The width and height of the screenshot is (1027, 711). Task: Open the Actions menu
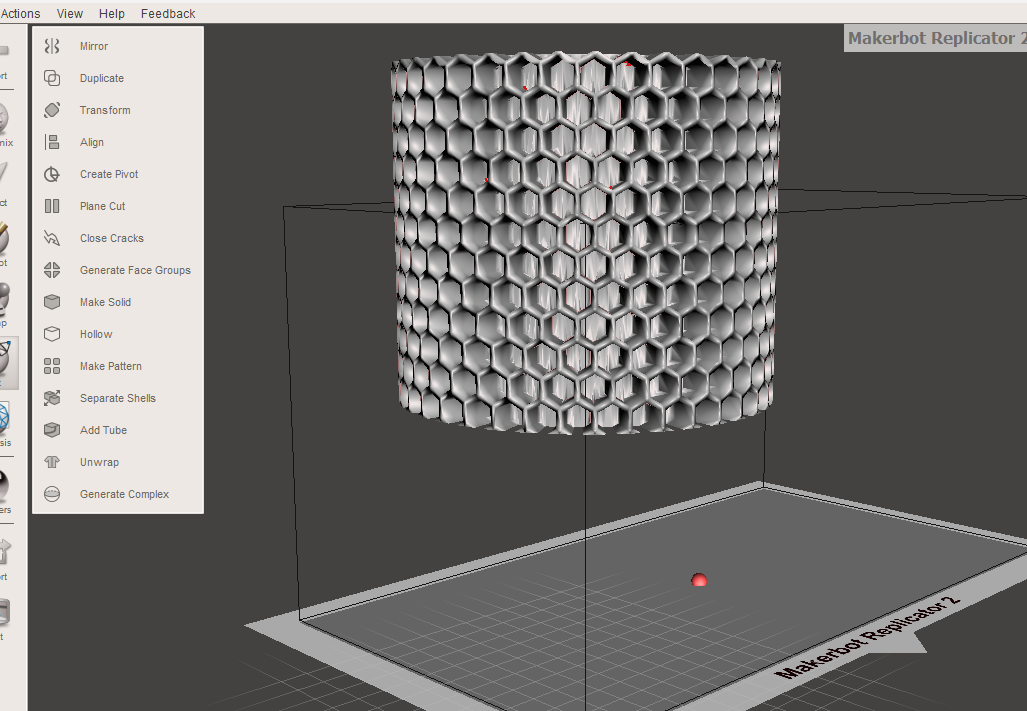point(20,13)
